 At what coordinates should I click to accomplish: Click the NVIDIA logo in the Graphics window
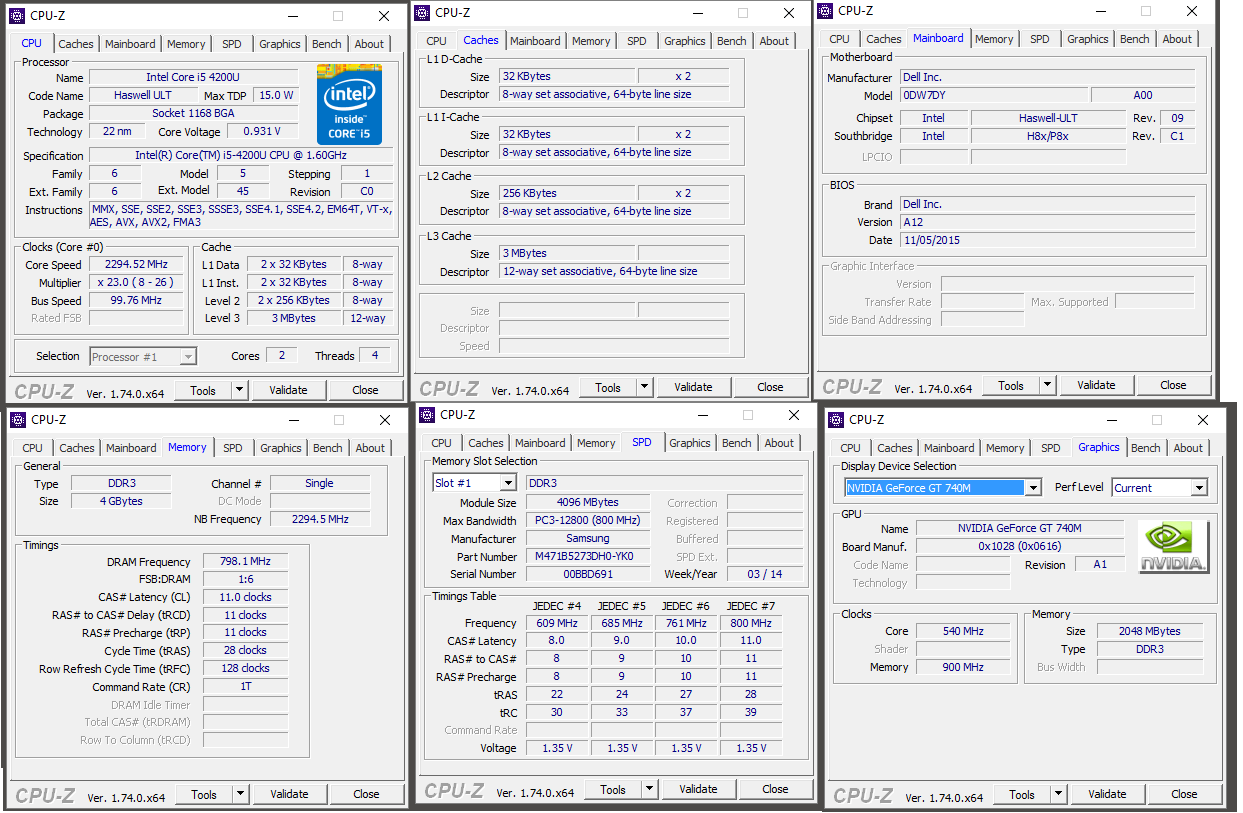[1173, 547]
